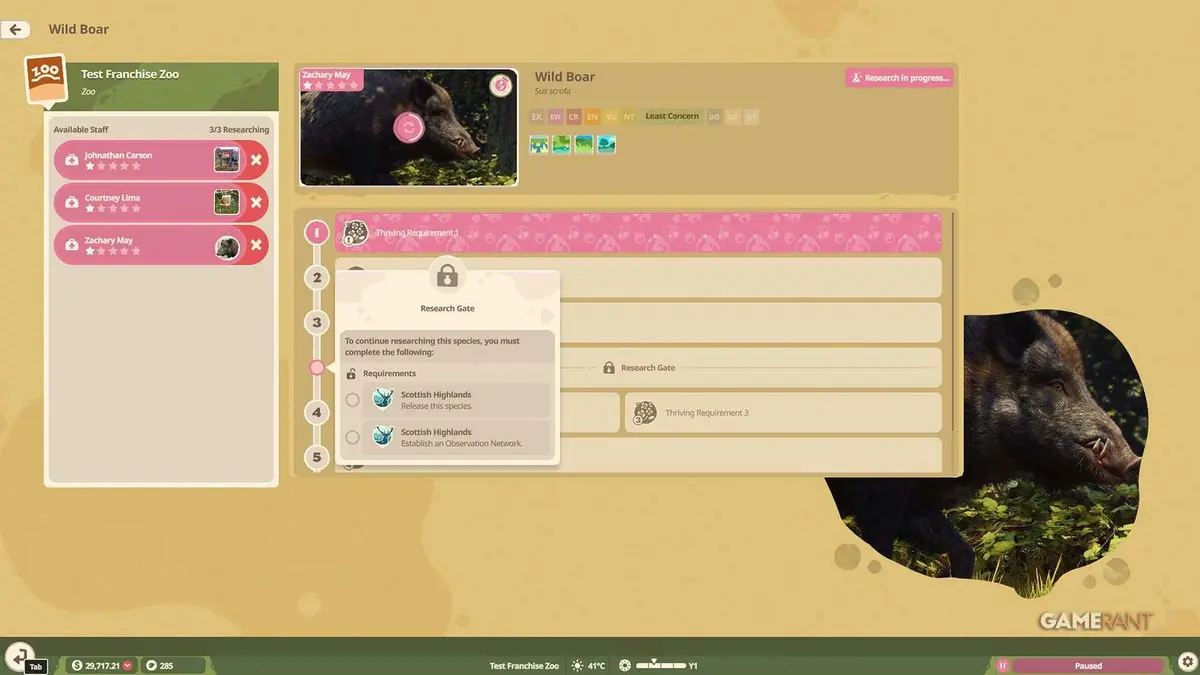
Task: Click the vet icon beside Zachary May
Action: pyautogui.click(x=72, y=245)
